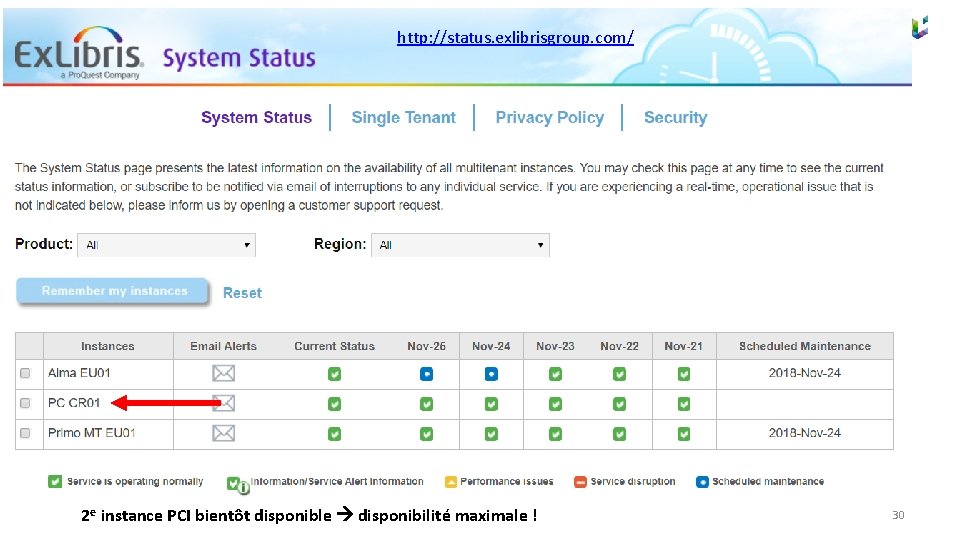This screenshot has width=960, height=540.
Task: Click Alma EU01 current status green icon
Action: point(334,374)
